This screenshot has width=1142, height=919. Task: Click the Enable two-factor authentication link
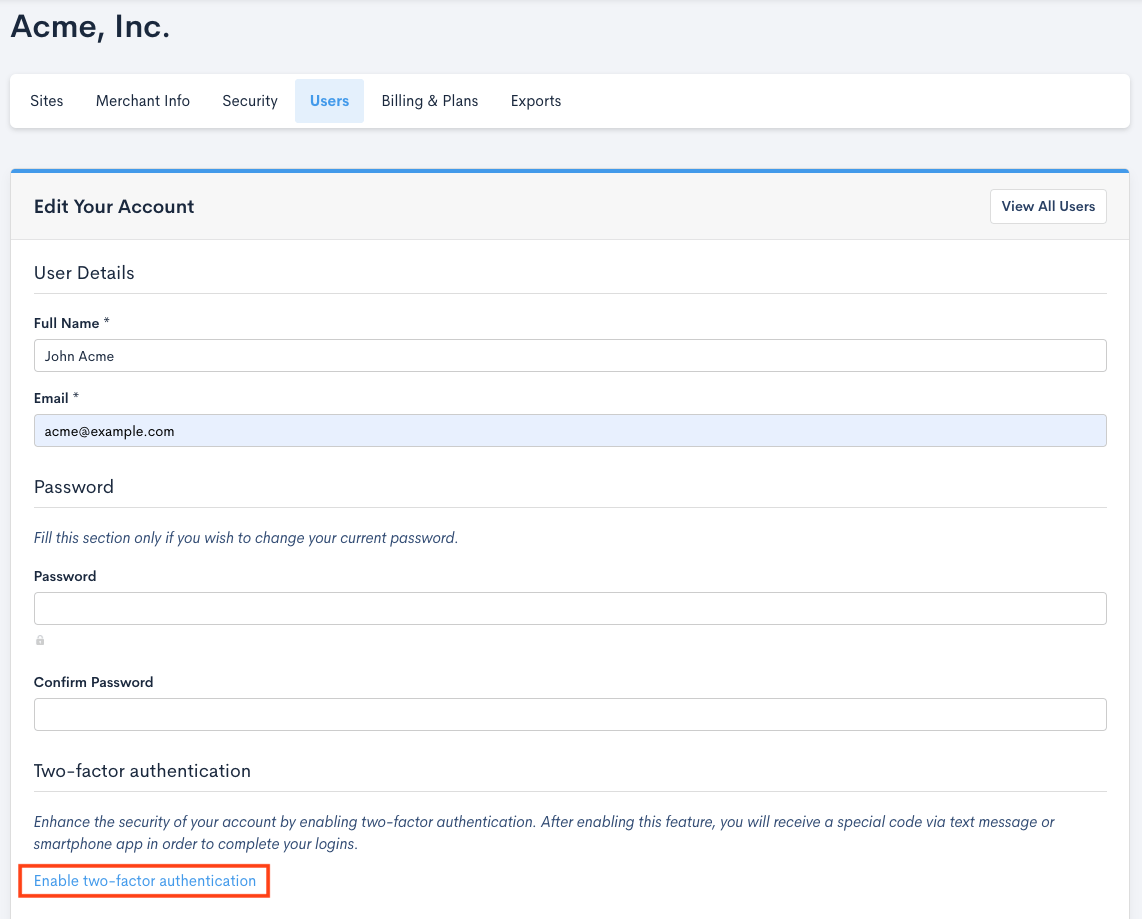[145, 881]
